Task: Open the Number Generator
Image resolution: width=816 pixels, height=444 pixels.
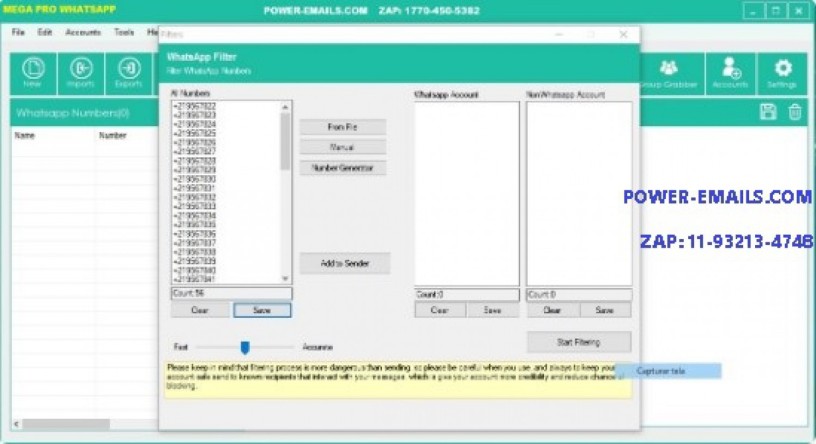Action: (342, 168)
